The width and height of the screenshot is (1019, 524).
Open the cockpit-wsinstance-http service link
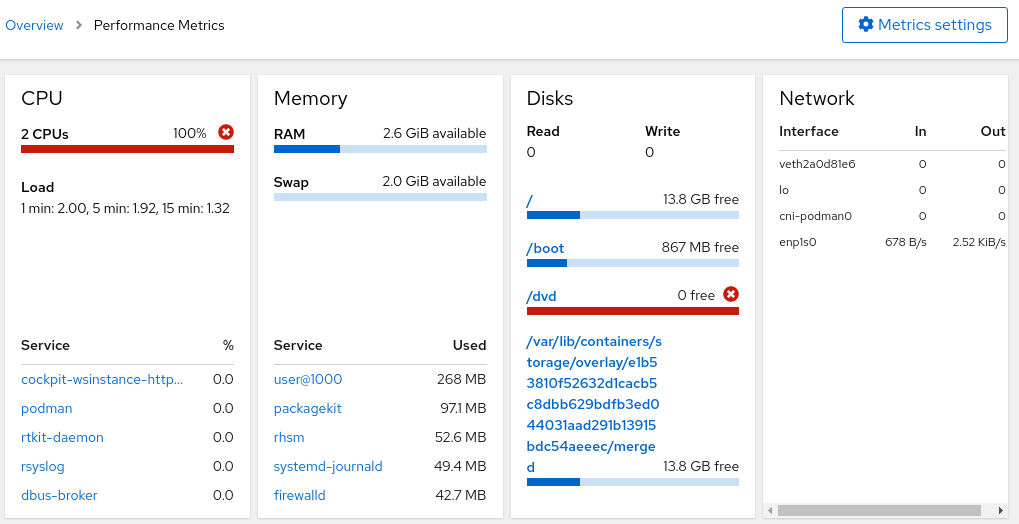point(102,379)
